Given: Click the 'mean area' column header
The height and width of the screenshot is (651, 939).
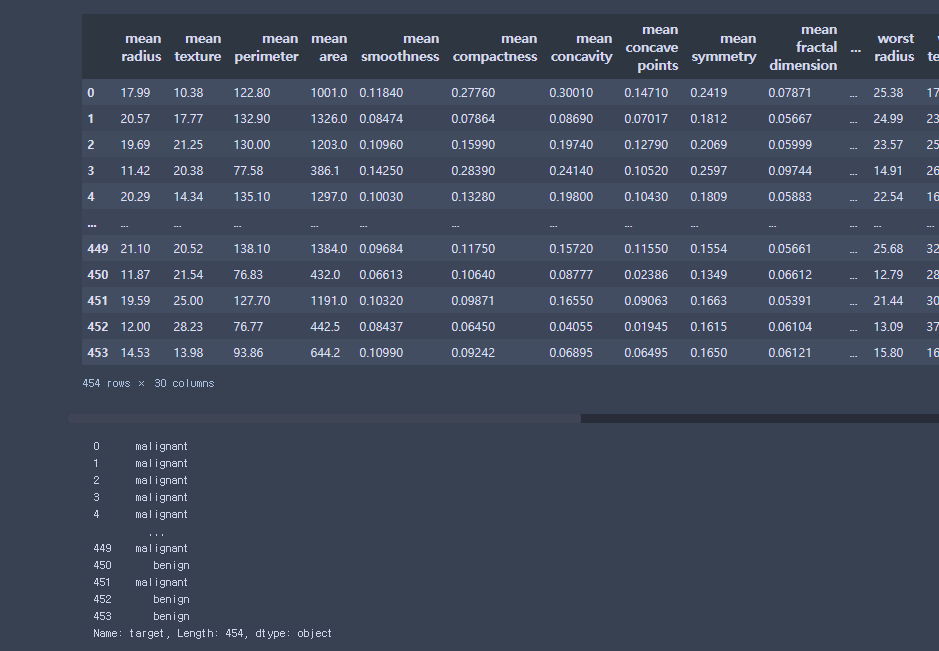Looking at the screenshot, I should 329,47.
